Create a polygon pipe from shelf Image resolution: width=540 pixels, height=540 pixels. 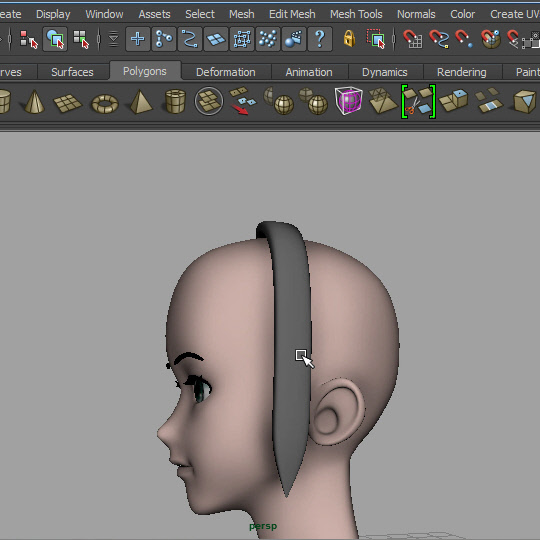[175, 102]
